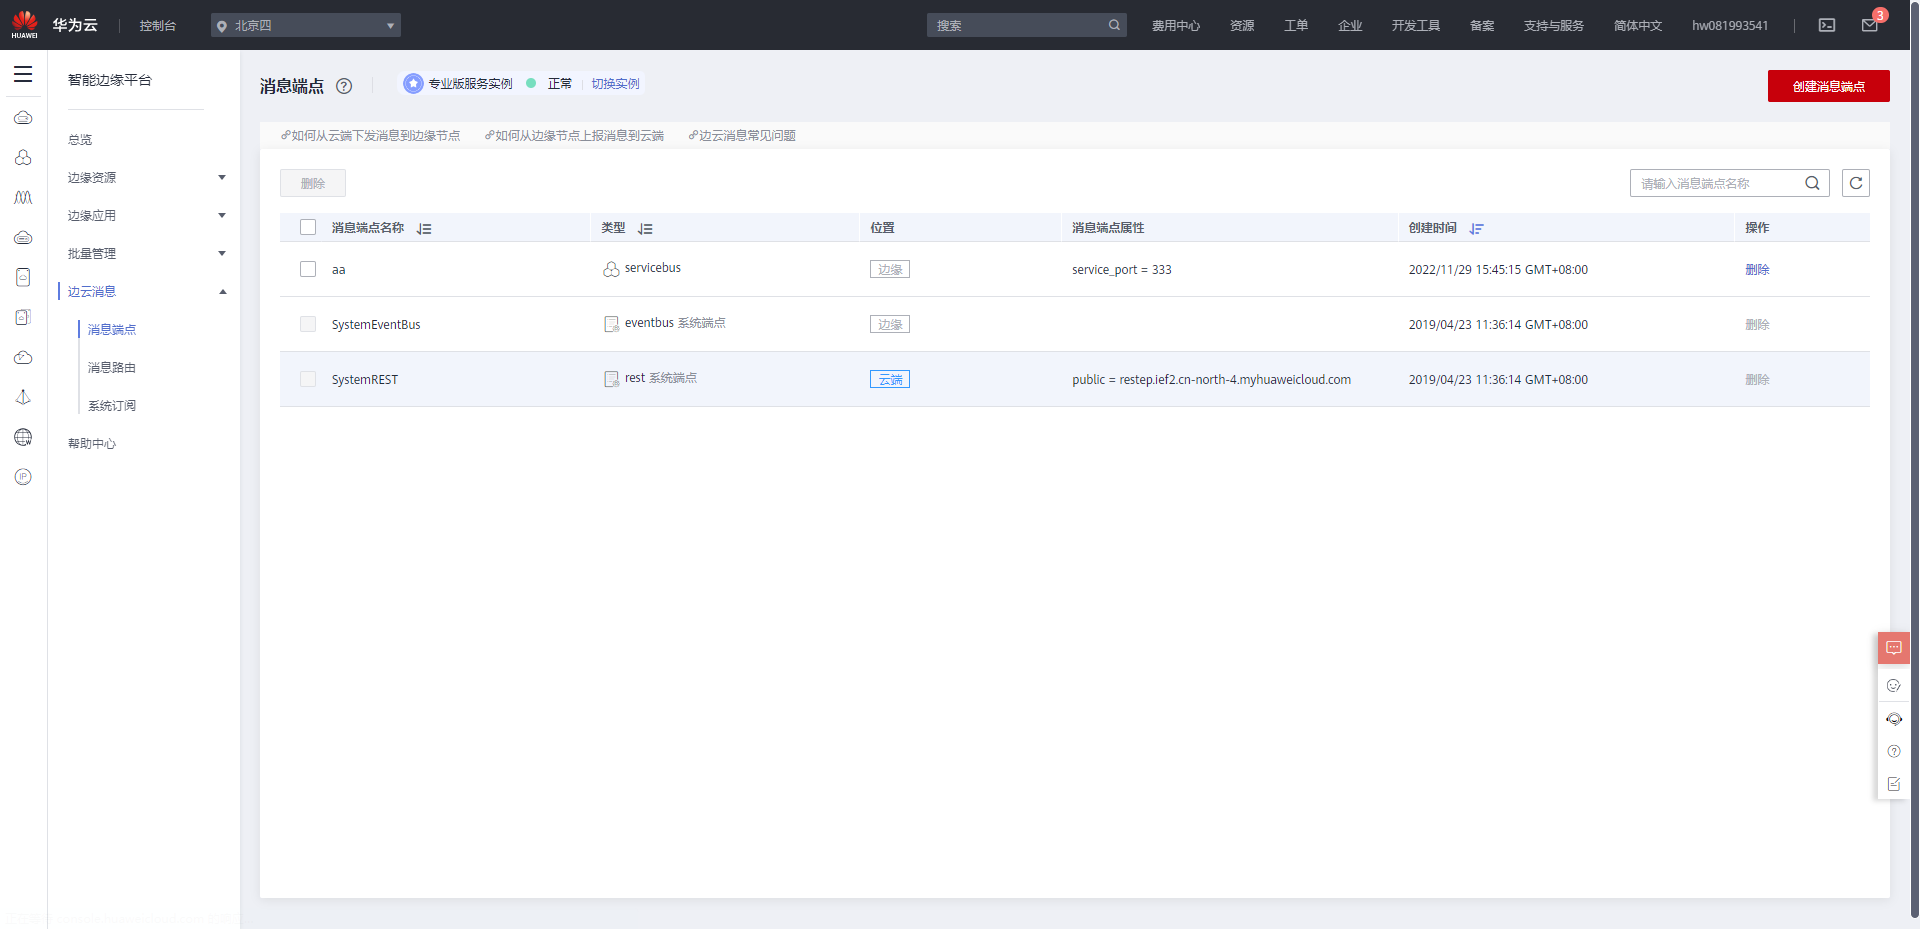Sort by 消息端点名称 column
This screenshot has width=1920, height=929.
(x=424, y=229)
